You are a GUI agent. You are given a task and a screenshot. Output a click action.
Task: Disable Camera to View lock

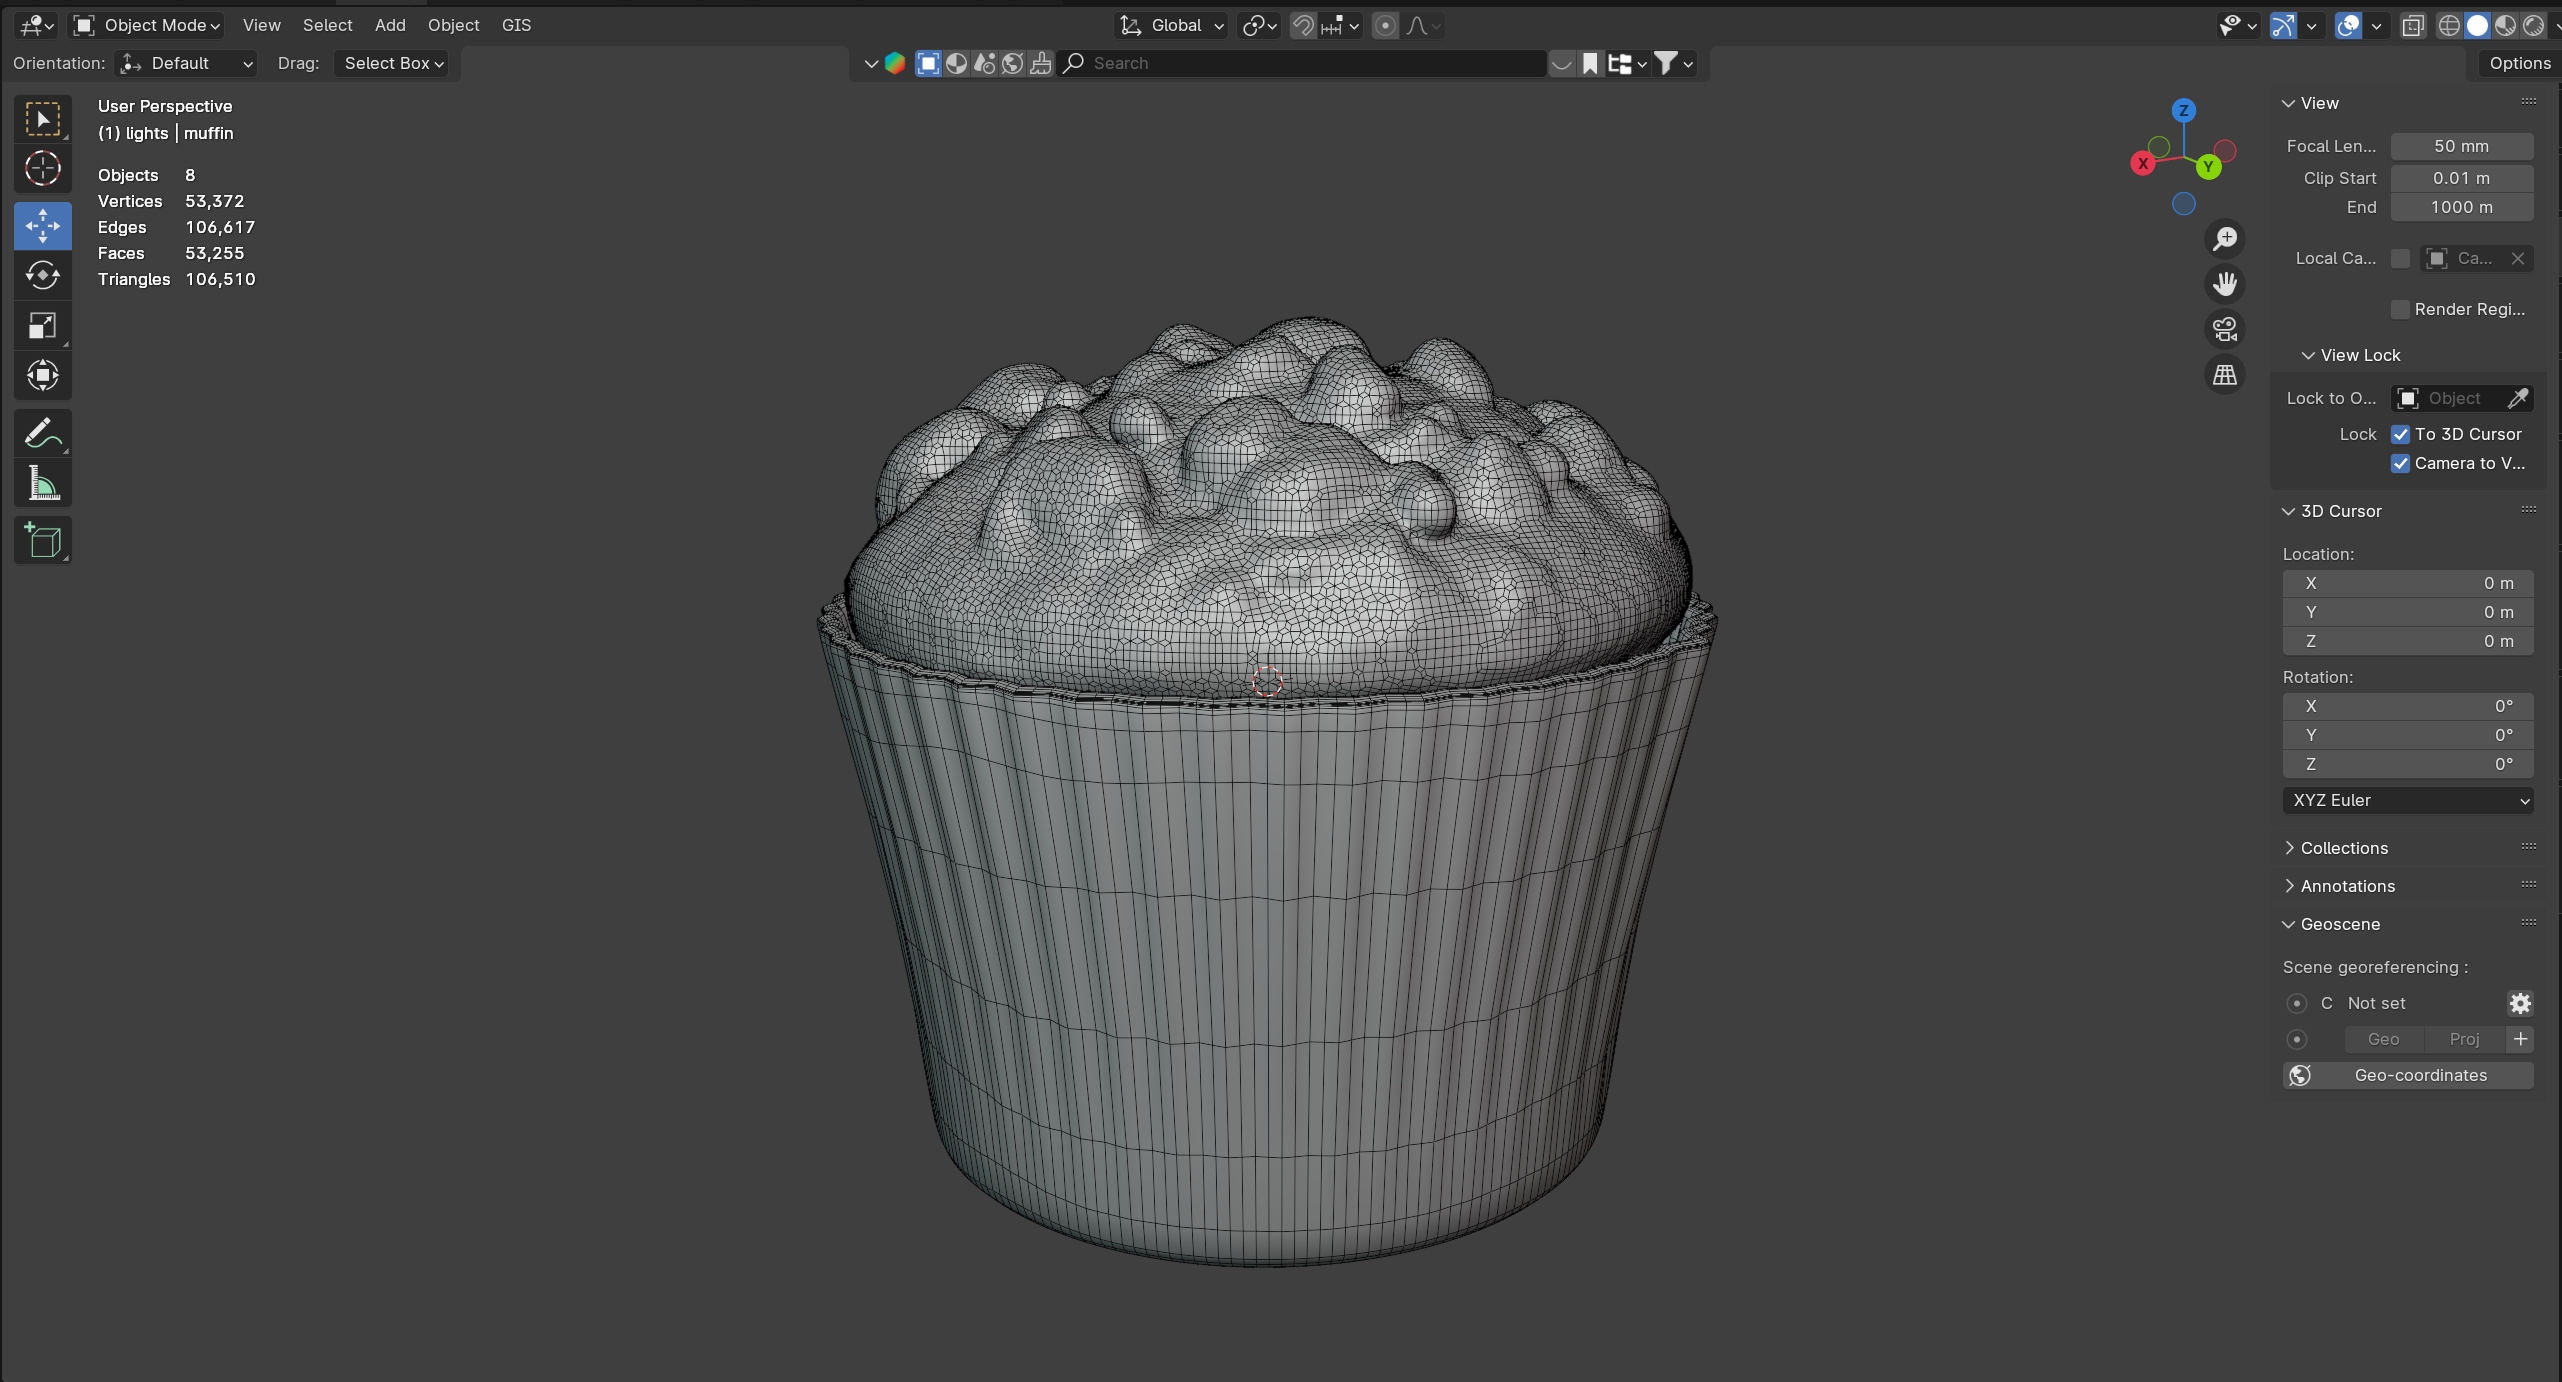point(2400,463)
